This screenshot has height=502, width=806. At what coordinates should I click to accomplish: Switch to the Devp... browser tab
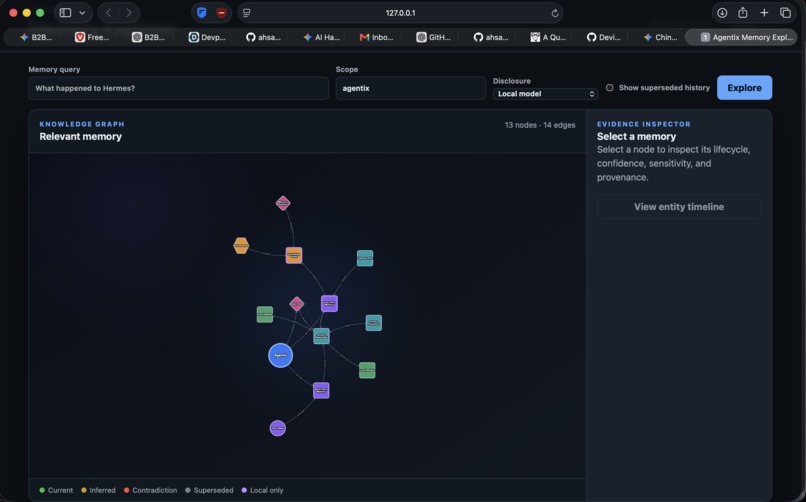tap(207, 37)
